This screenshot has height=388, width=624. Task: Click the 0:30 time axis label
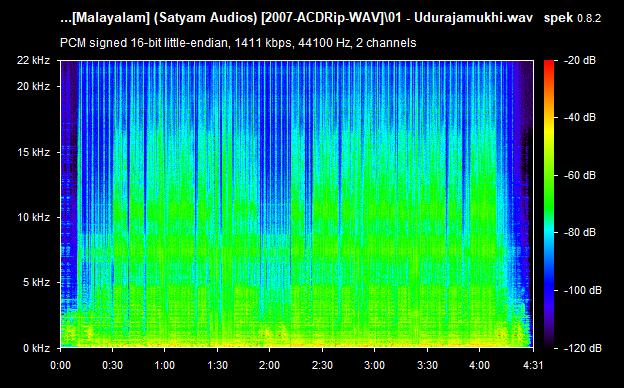point(113,365)
